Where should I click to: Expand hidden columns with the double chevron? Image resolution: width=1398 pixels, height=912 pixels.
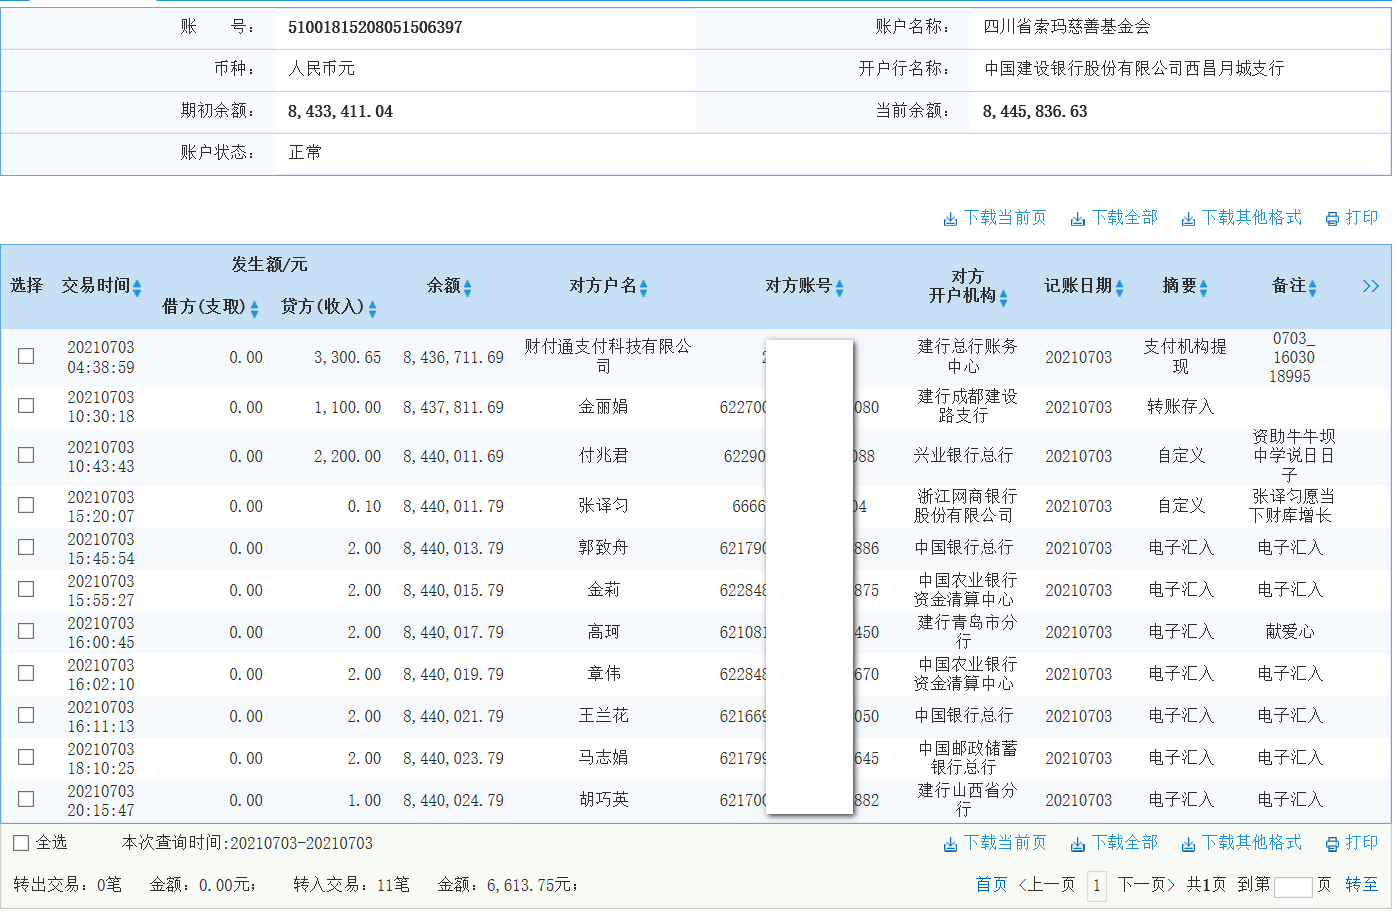click(1370, 285)
